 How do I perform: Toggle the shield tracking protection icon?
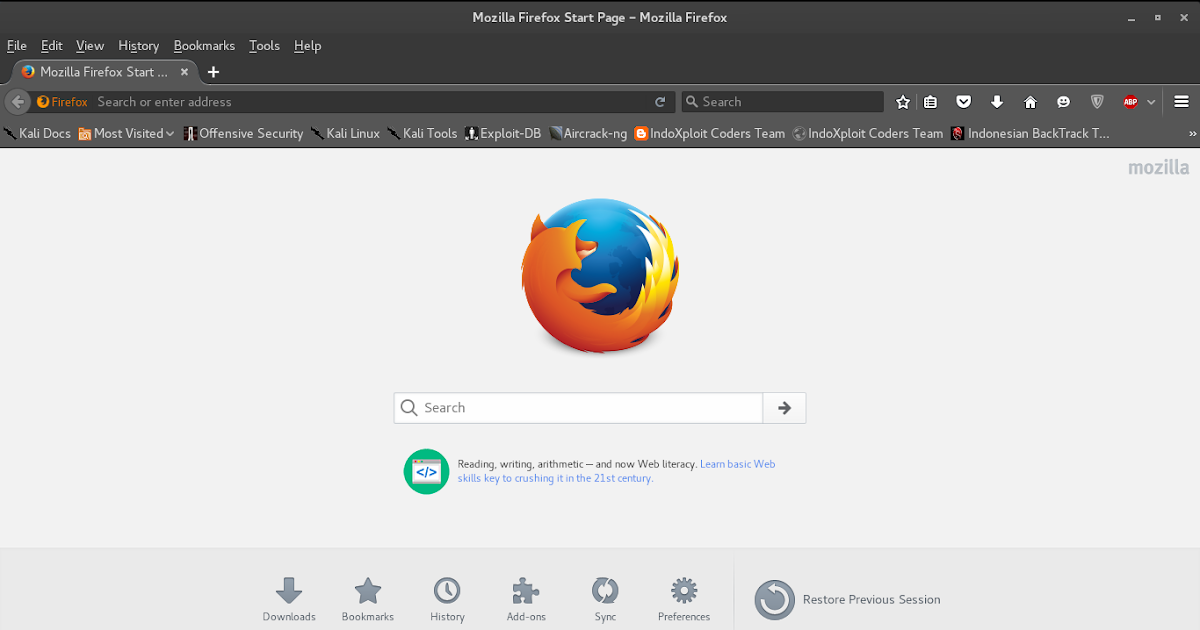pos(1097,101)
